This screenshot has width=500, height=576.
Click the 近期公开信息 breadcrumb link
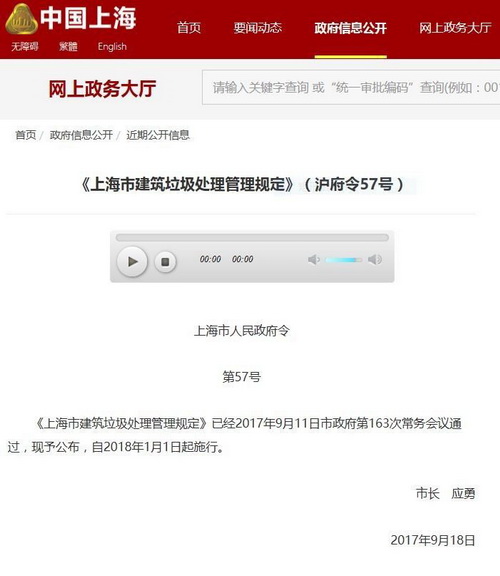pos(158,135)
